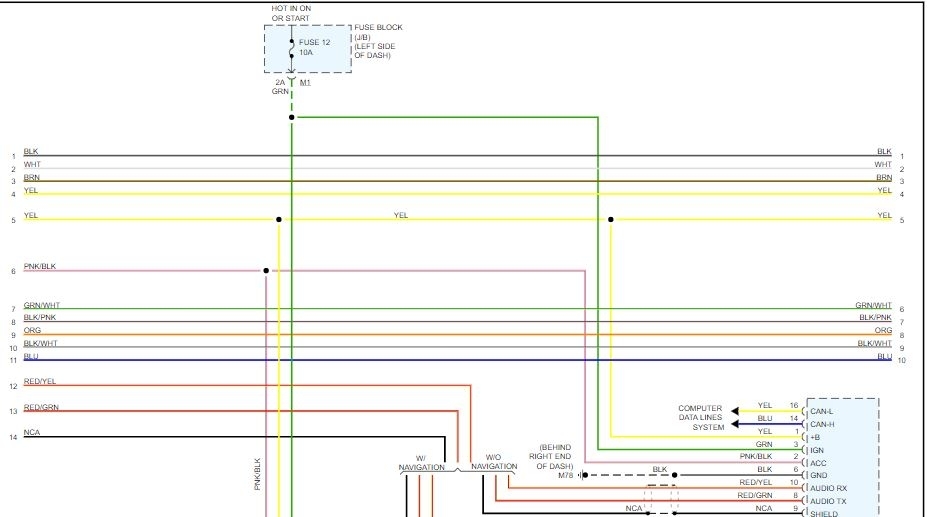This screenshot has height=517, width=928.
Task: Click the M78 ground connection point
Action: (579, 475)
